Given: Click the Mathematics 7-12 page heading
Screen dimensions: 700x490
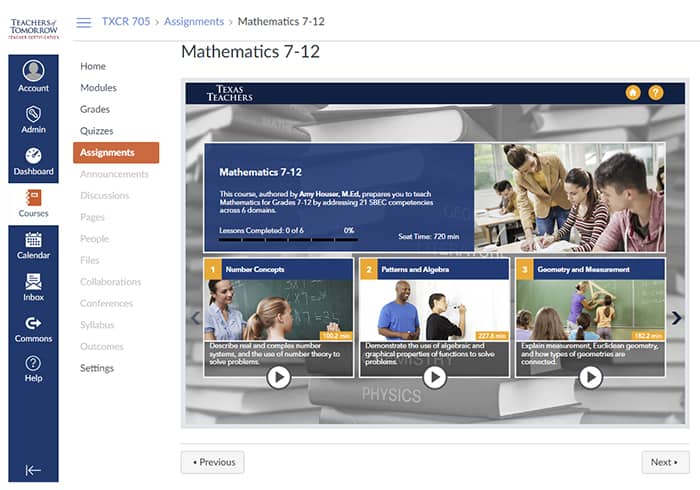Looking at the screenshot, I should pos(250,52).
